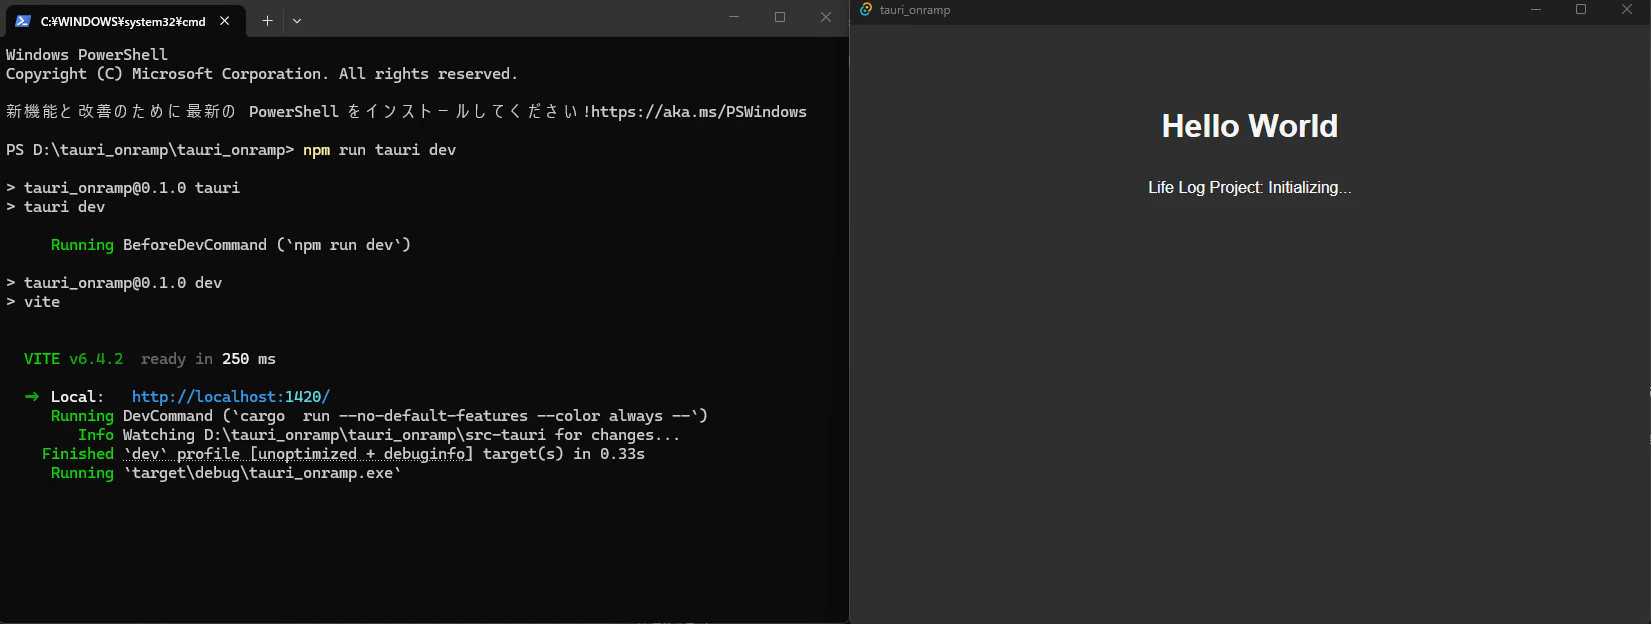Minimize the tauri_onramp window
1651x624 pixels.
(1536, 9)
